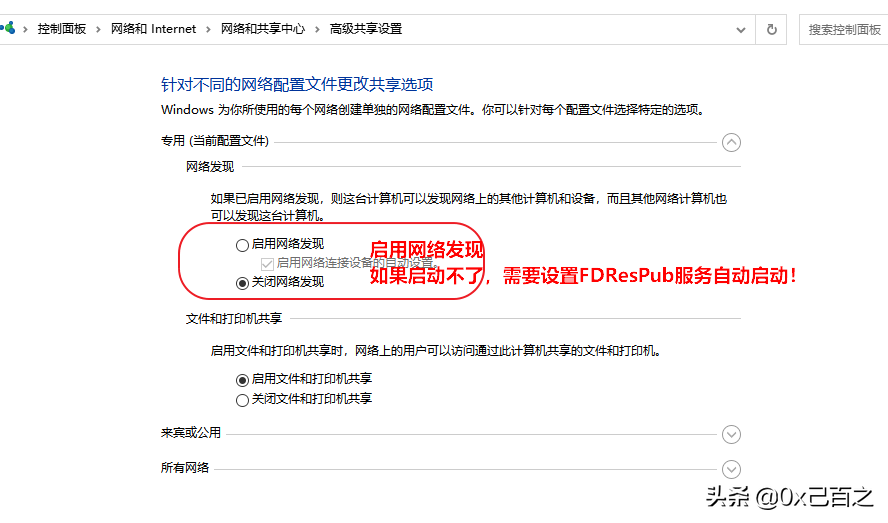Select 关闭网络发现 radio button
The image size is (888, 523).
(x=242, y=283)
